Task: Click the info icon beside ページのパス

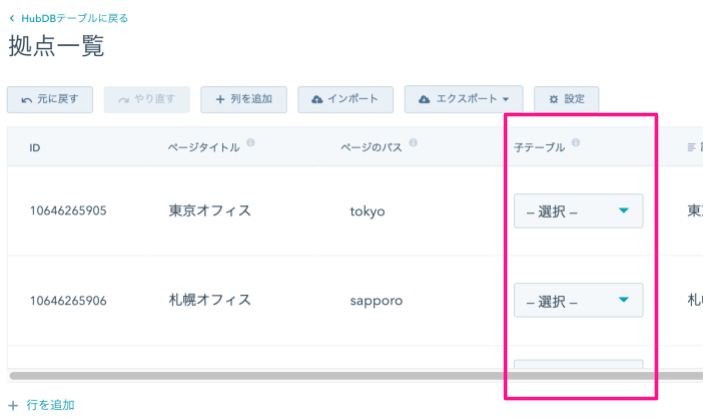Action: click(413, 144)
